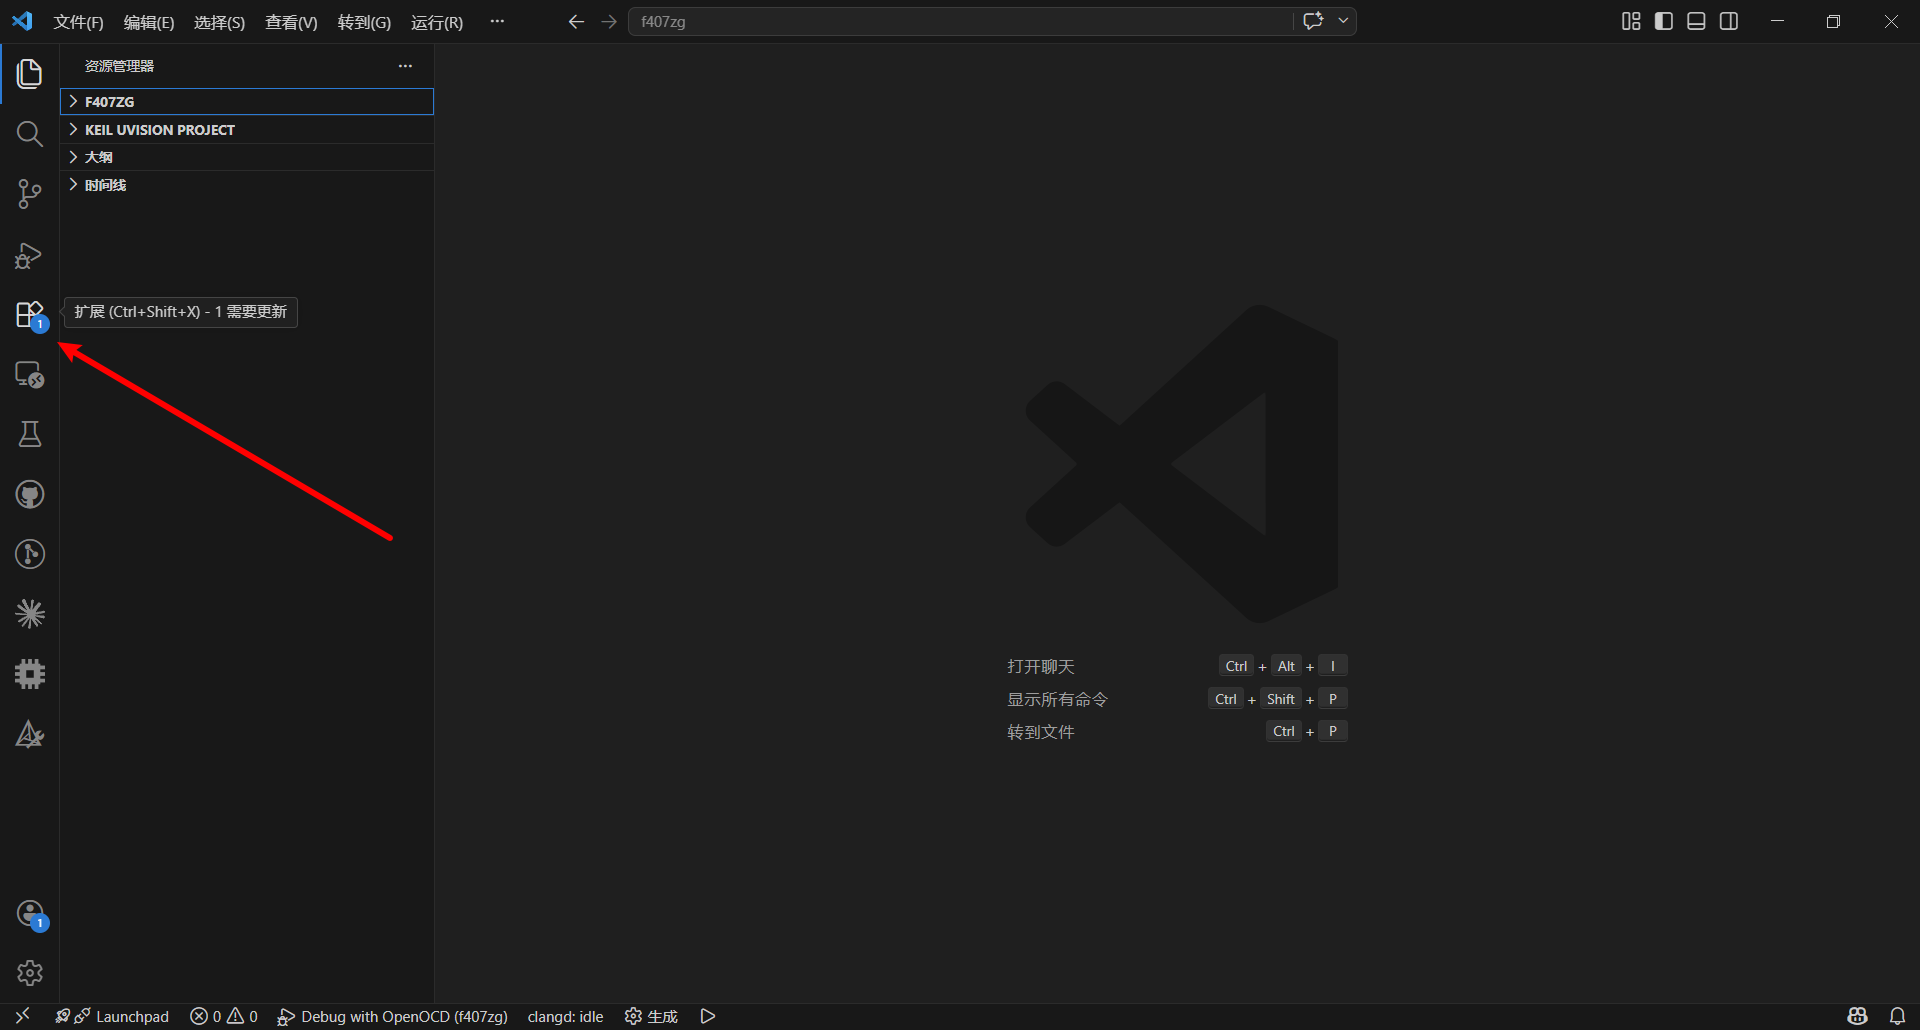Minimize the VS Code window
Viewport: 1920px width, 1030px height.
[1777, 21]
